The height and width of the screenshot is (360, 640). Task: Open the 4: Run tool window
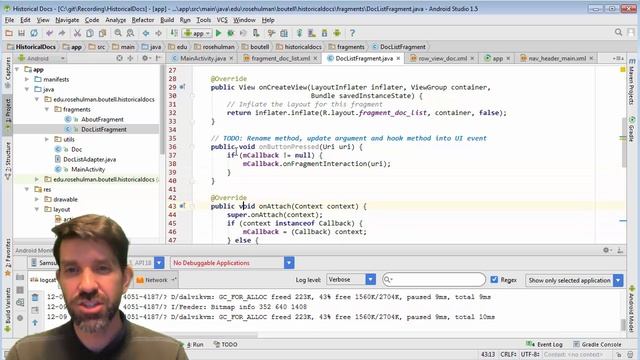coord(195,344)
